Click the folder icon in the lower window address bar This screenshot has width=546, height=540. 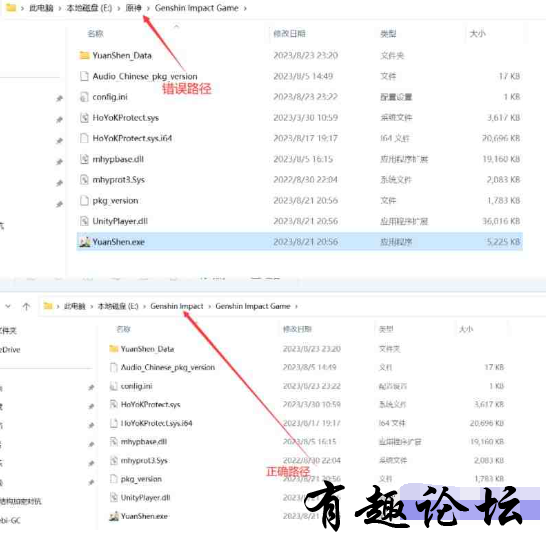point(48,306)
